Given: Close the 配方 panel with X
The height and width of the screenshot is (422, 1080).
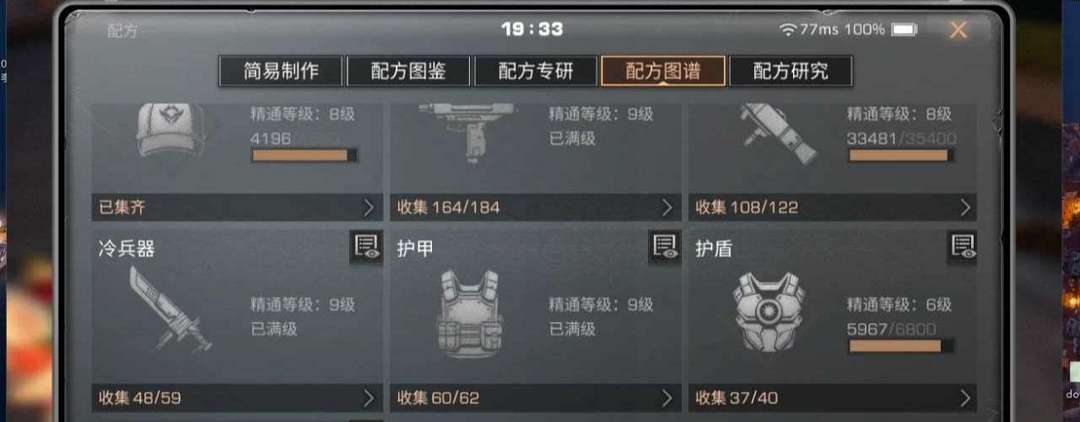Looking at the screenshot, I should point(958,30).
